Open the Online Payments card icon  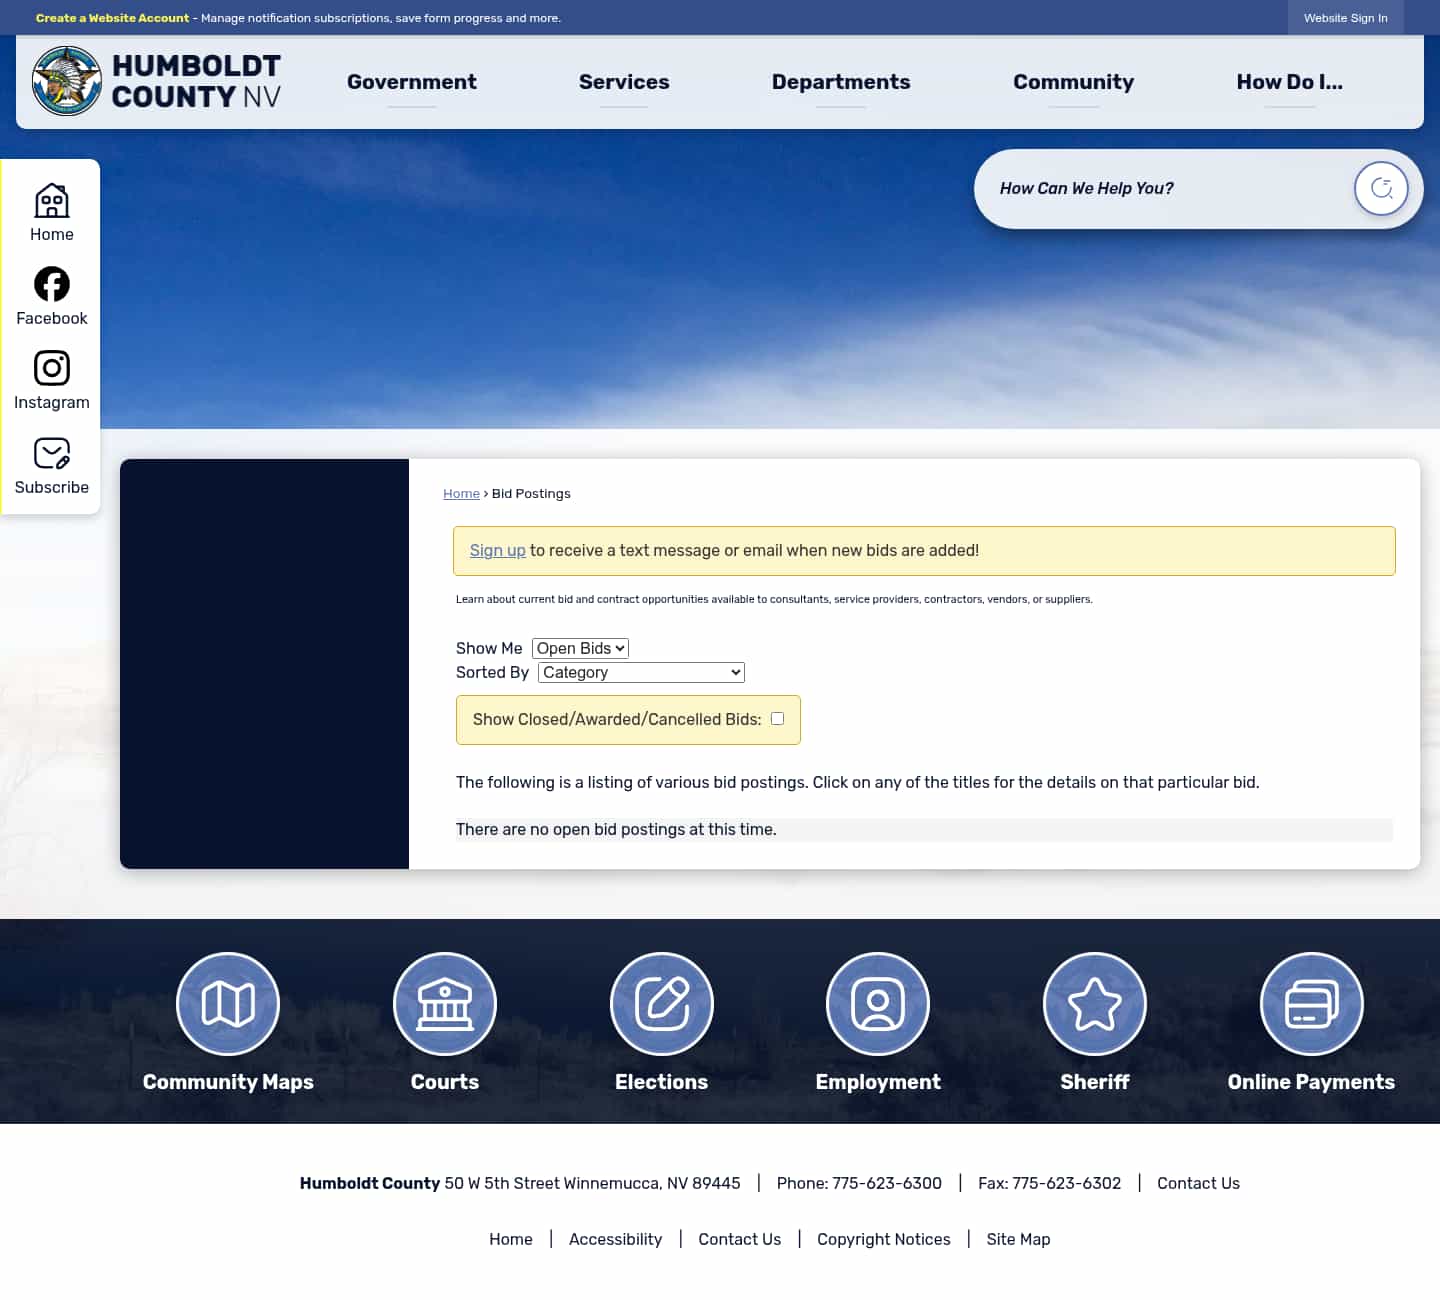[1311, 1003]
